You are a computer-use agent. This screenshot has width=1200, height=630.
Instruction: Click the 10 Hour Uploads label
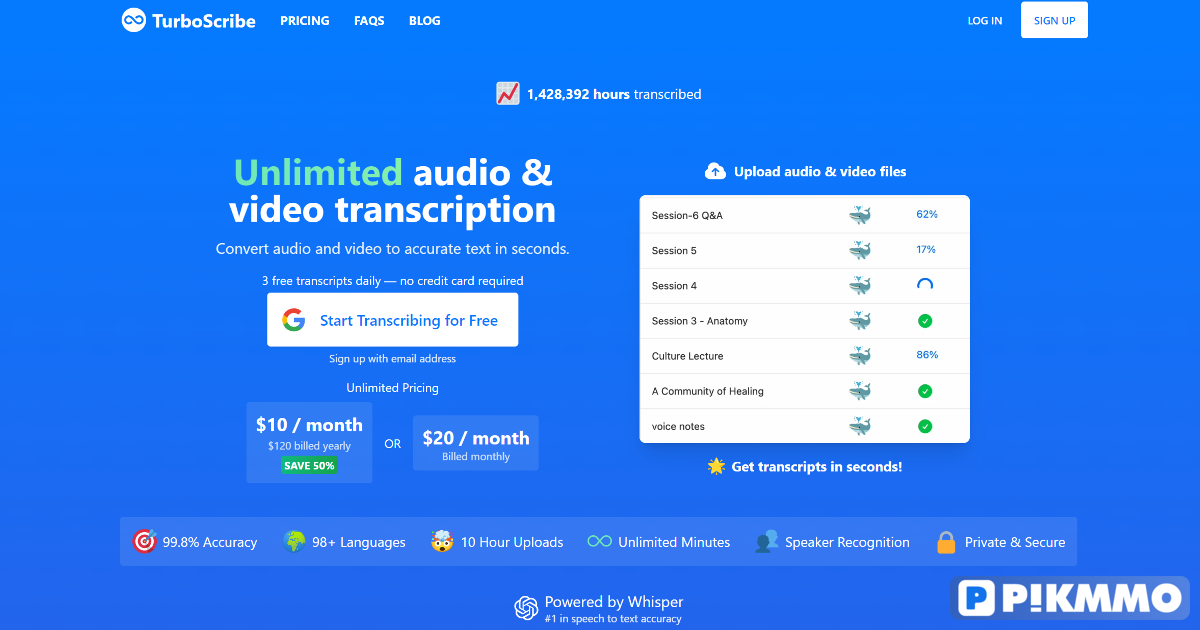[x=512, y=542]
